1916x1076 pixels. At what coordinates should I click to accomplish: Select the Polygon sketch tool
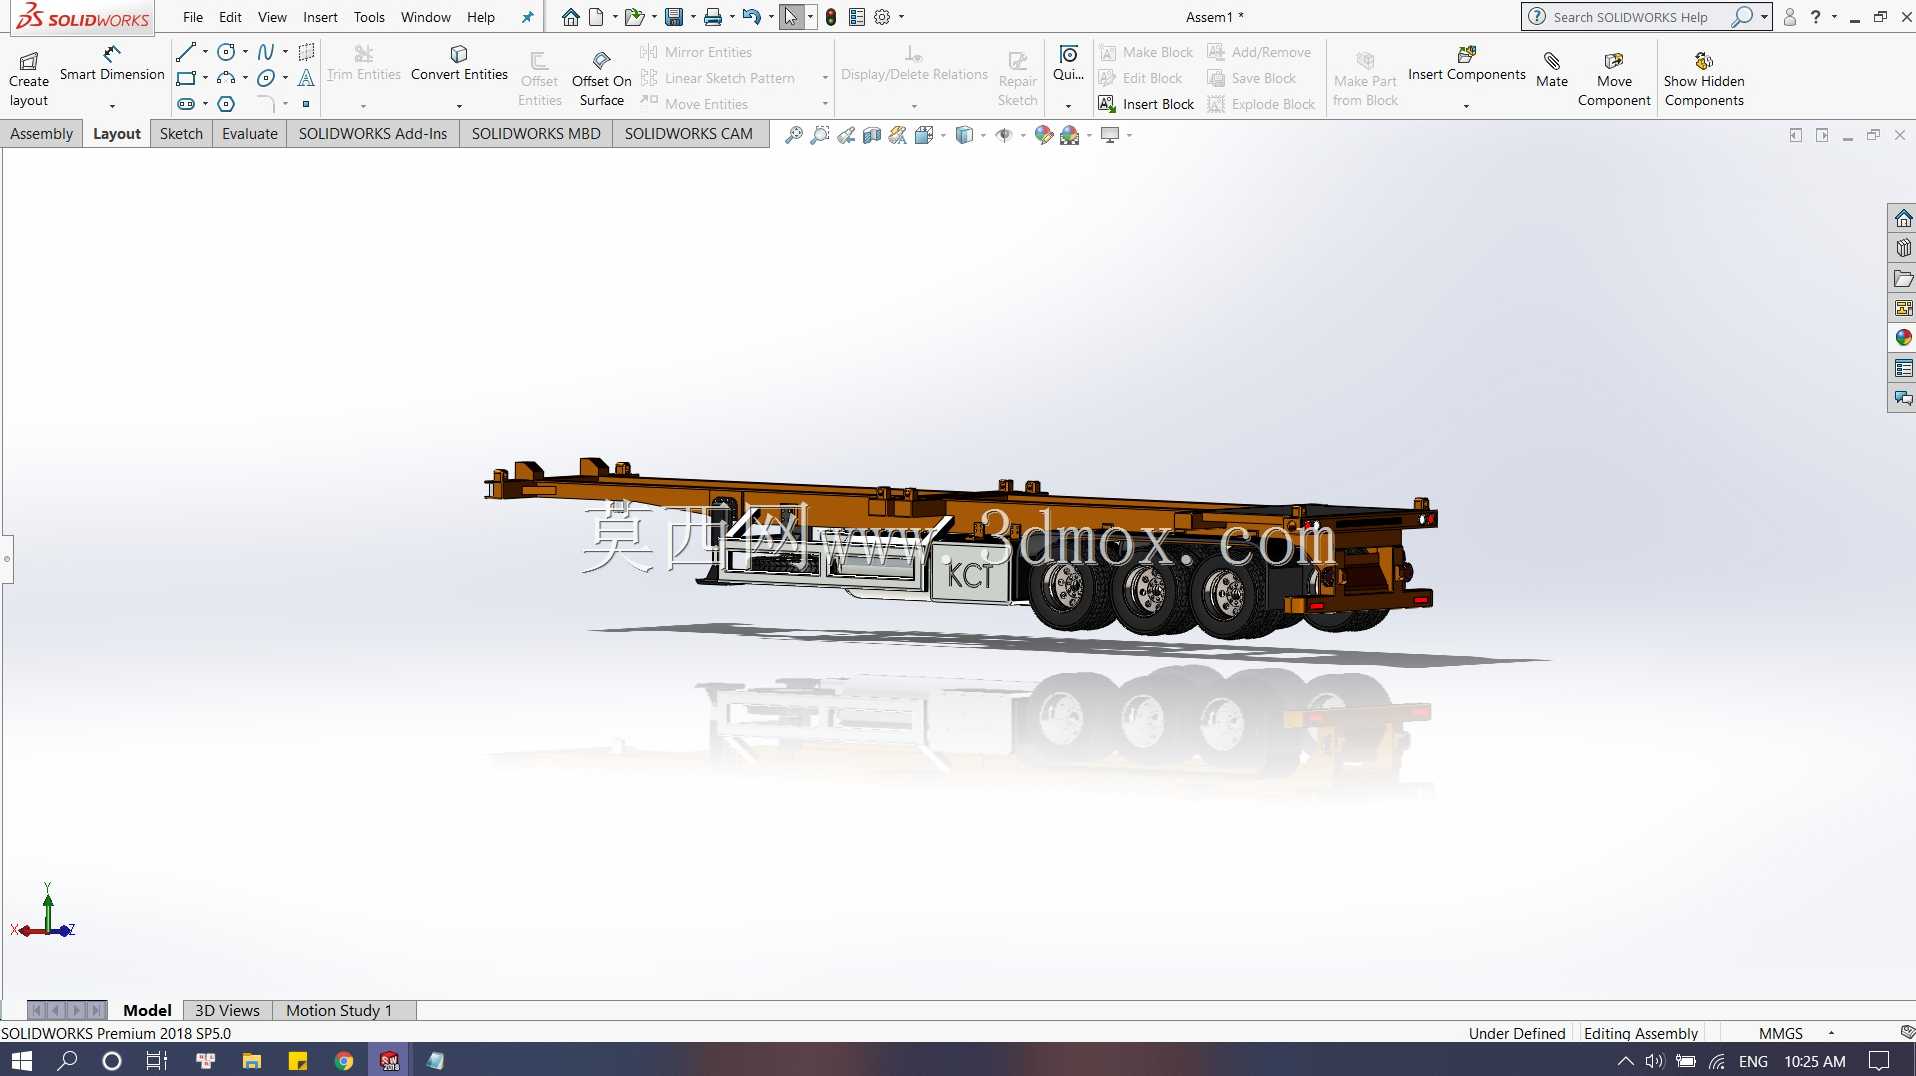227,104
